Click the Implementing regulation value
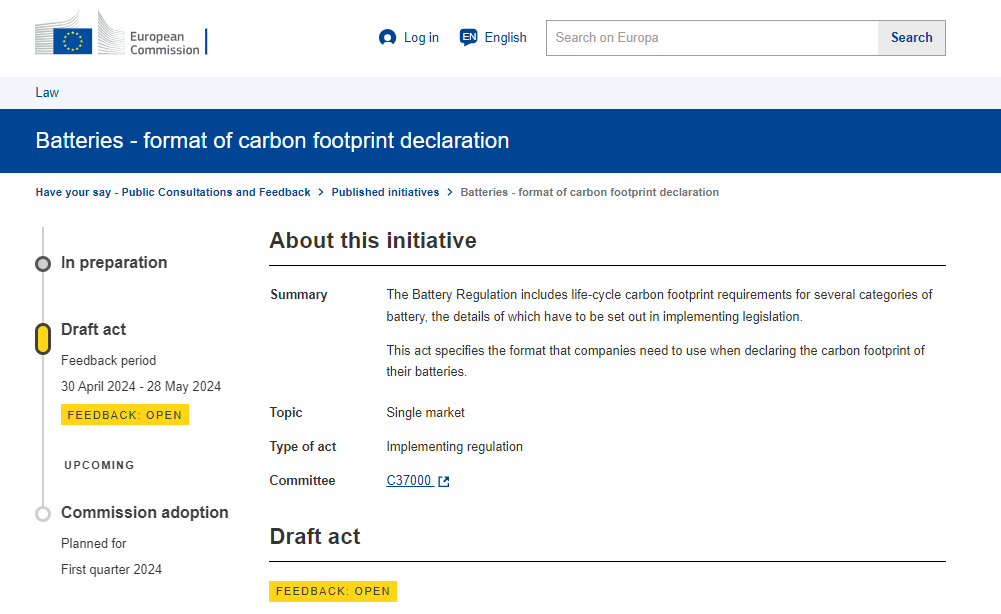This screenshot has width=1001, height=614. [x=455, y=447]
